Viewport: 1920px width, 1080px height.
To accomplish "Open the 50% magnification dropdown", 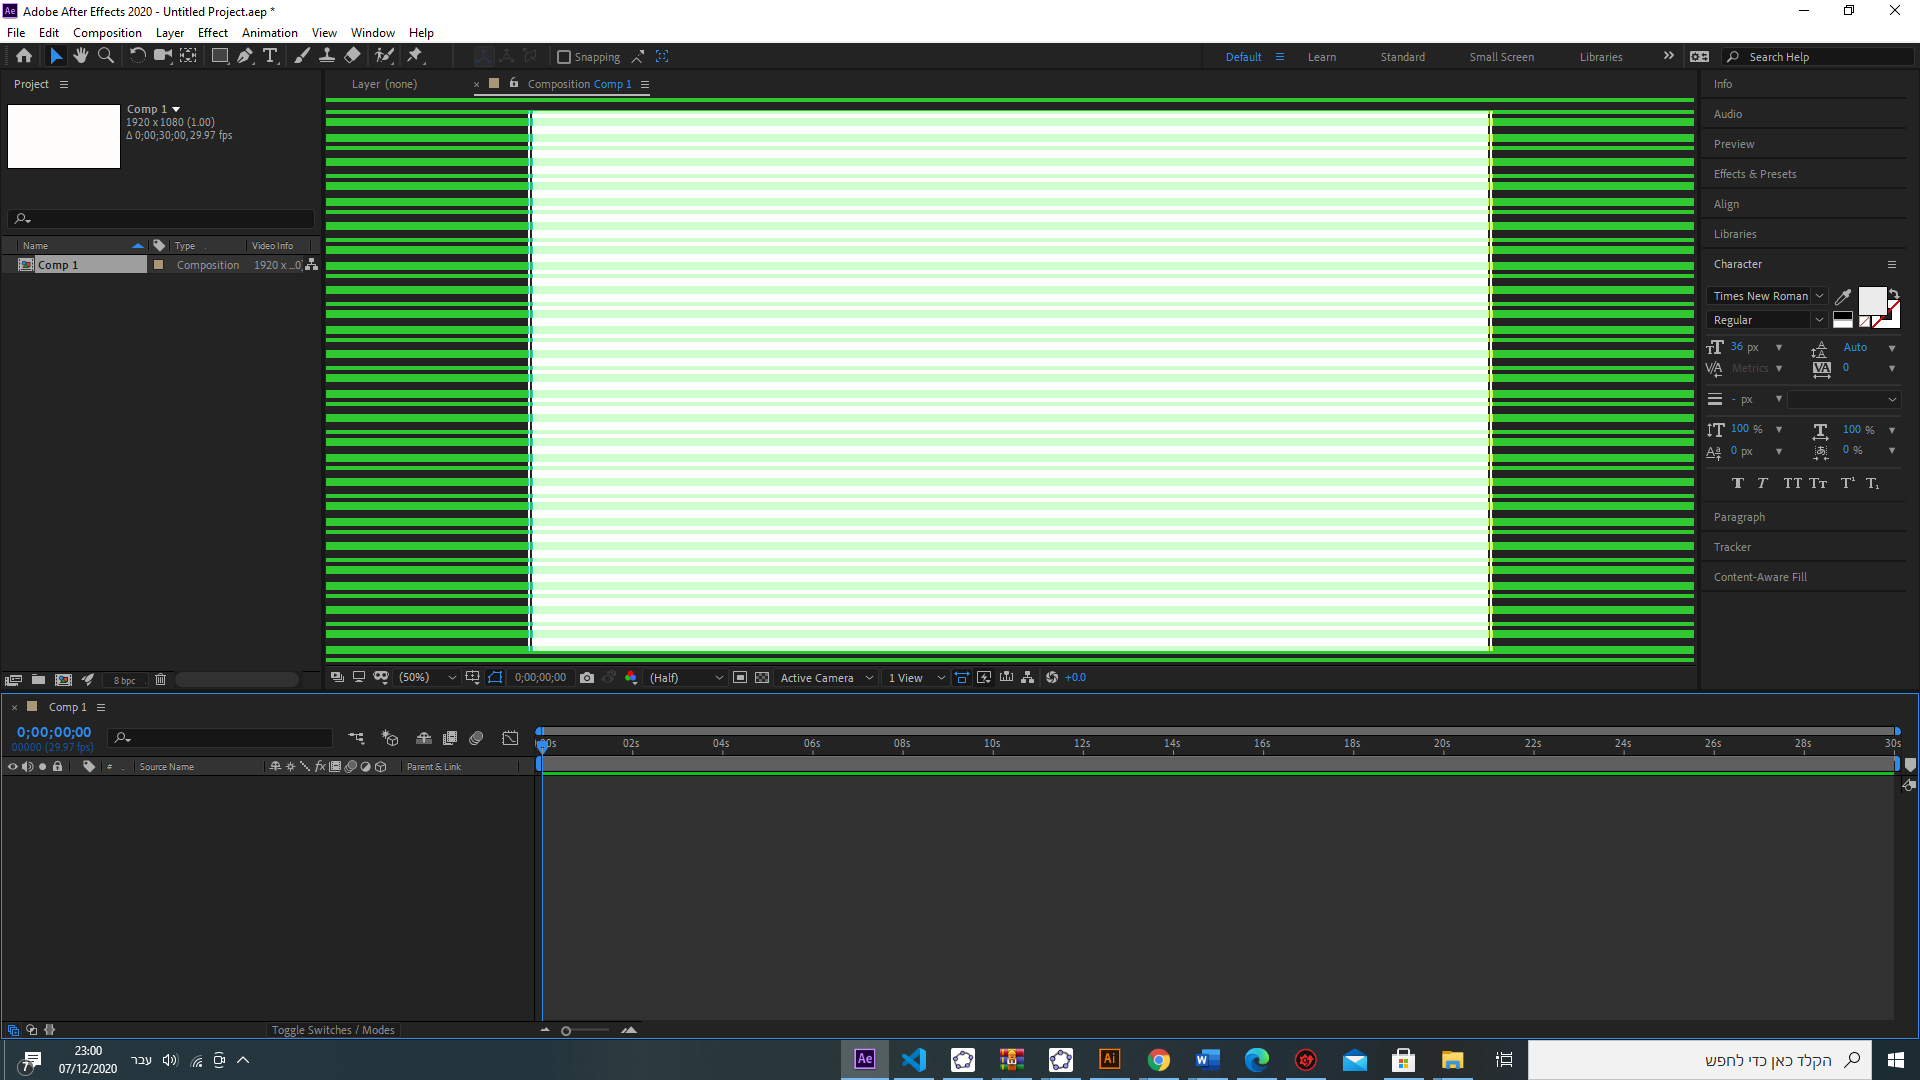I will [428, 678].
